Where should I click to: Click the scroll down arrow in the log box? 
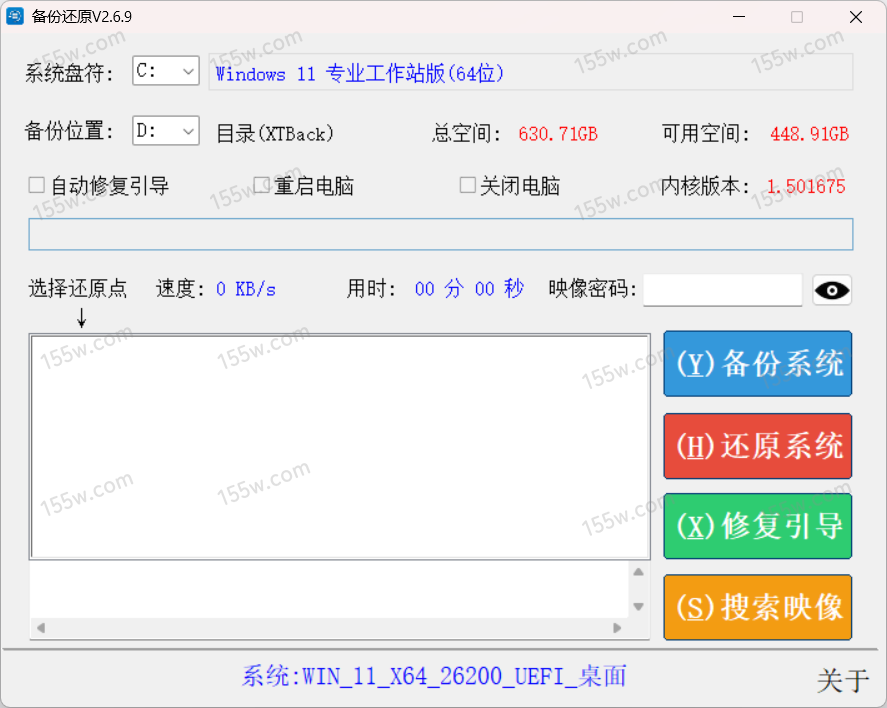[x=638, y=606]
